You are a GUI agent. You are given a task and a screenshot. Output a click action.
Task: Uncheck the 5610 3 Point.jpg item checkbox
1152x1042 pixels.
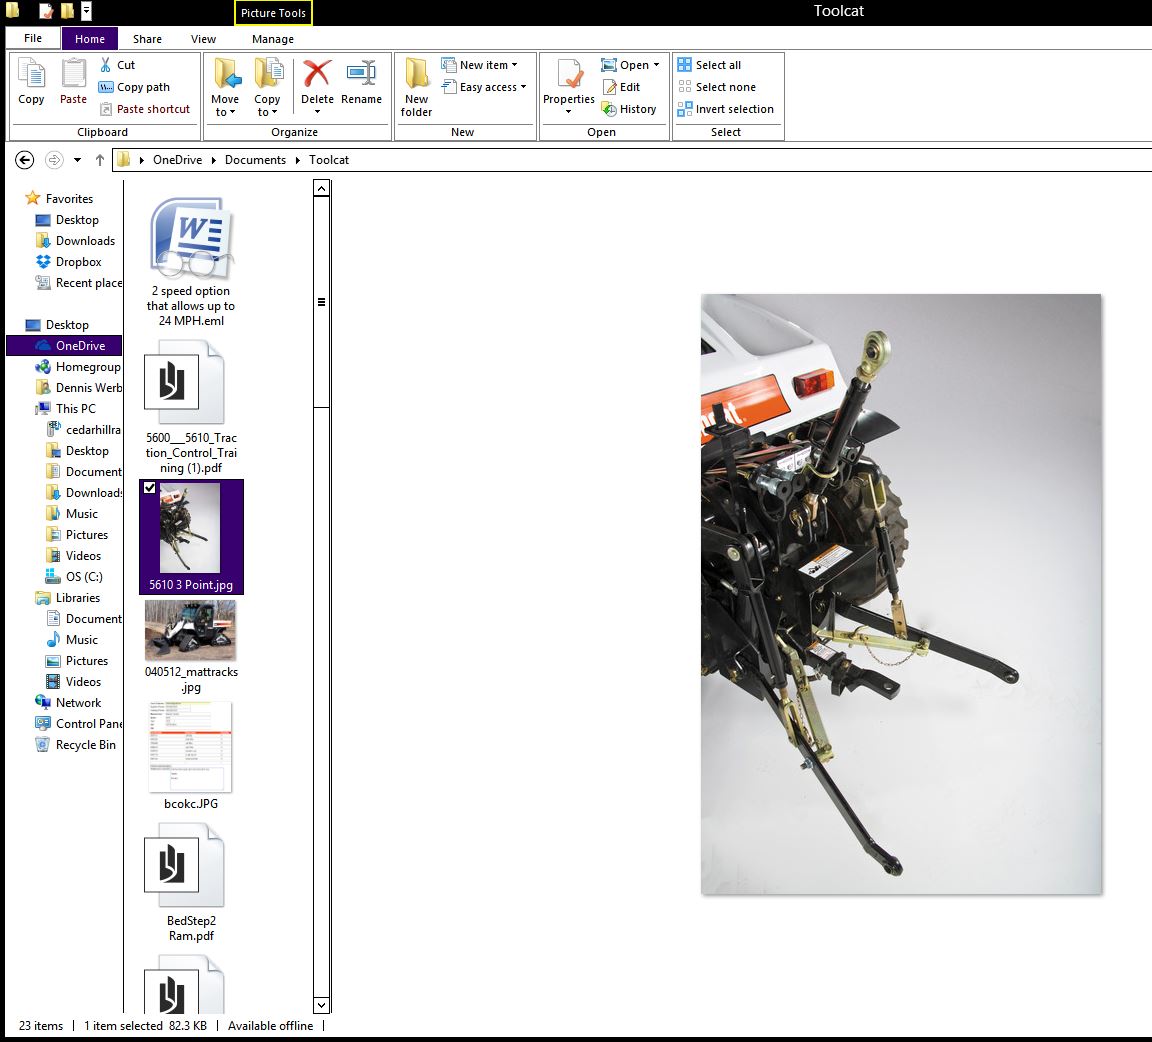click(x=149, y=487)
